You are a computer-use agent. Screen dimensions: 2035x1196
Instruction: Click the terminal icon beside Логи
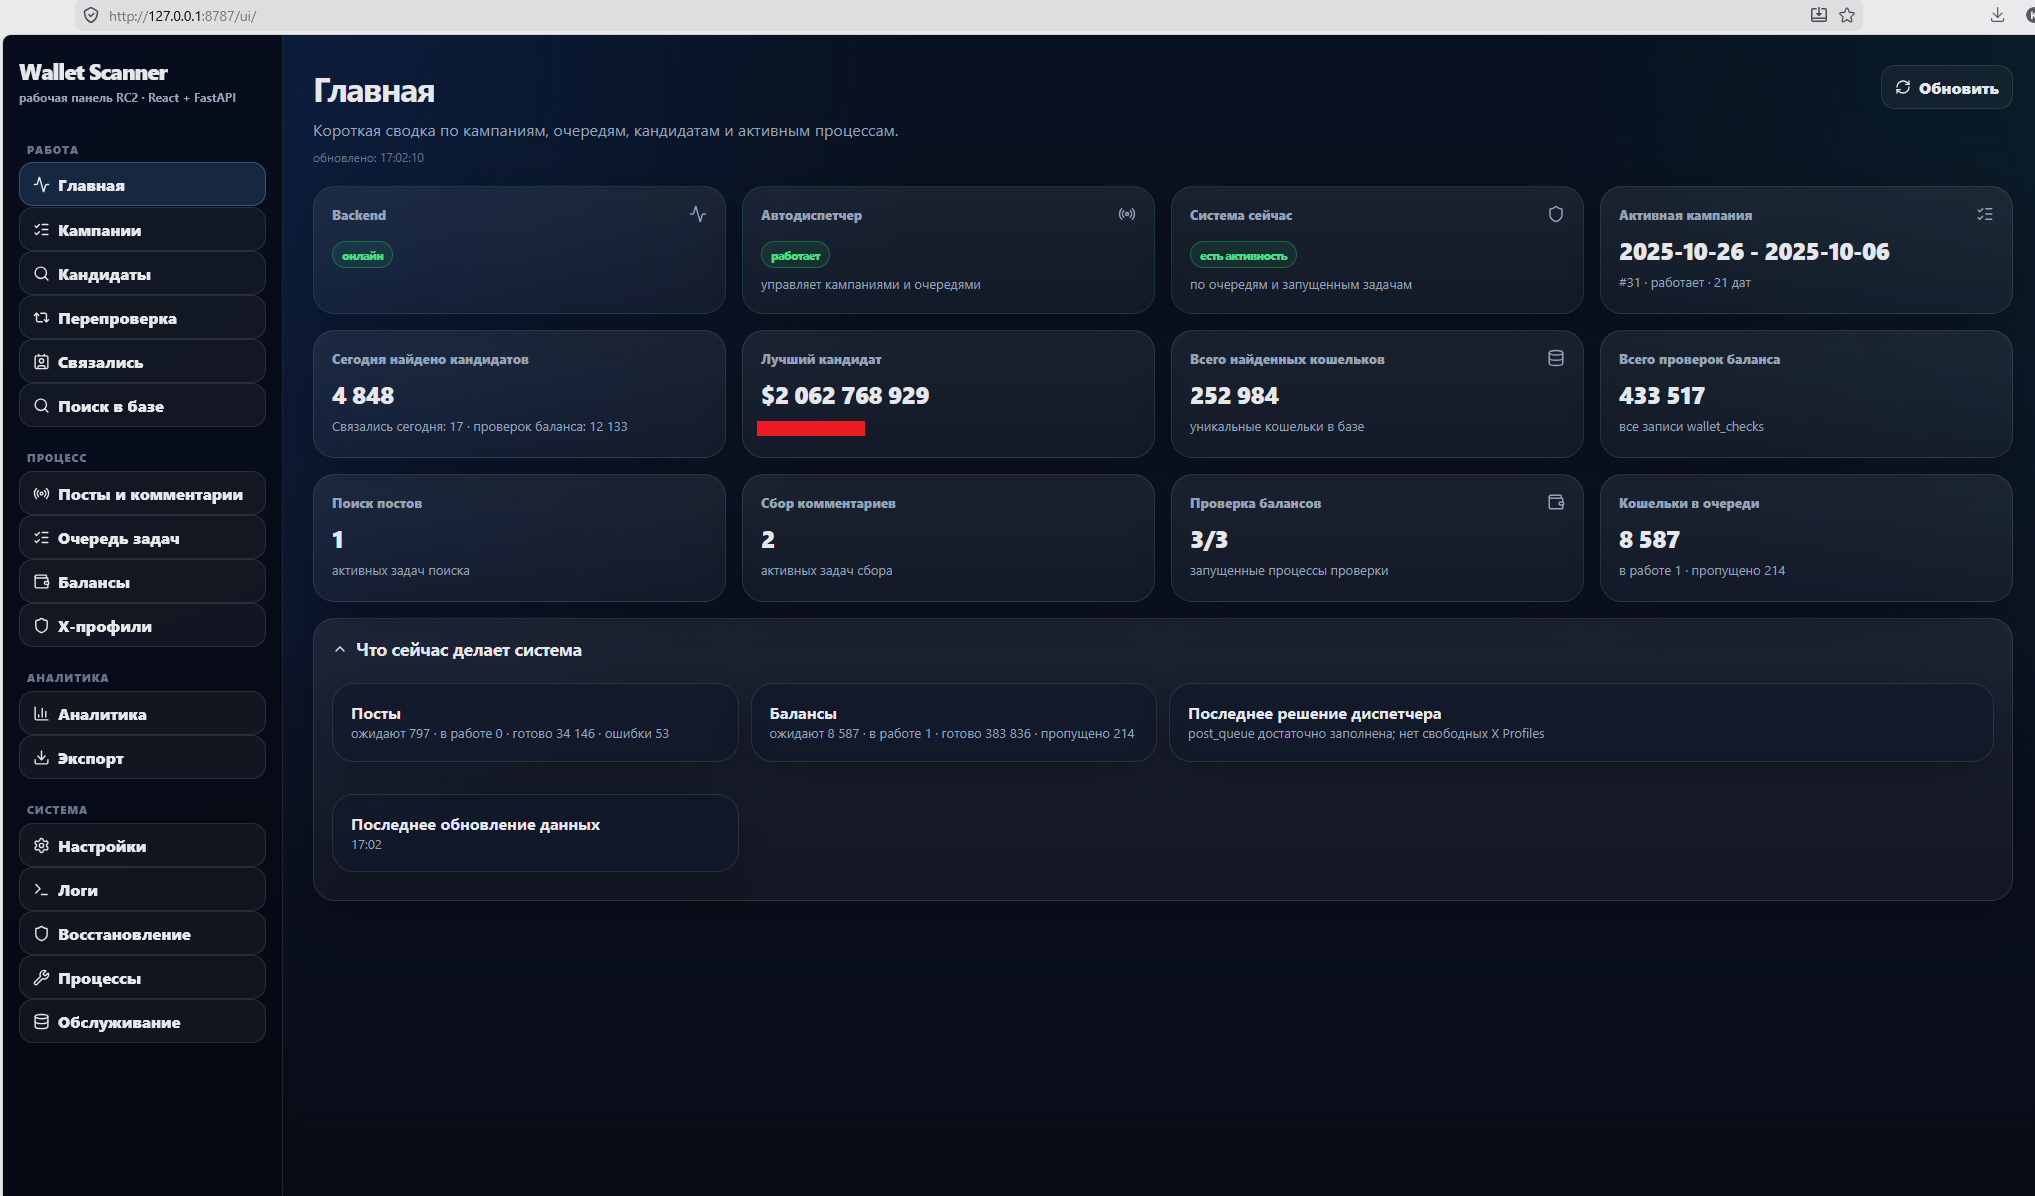(x=41, y=889)
